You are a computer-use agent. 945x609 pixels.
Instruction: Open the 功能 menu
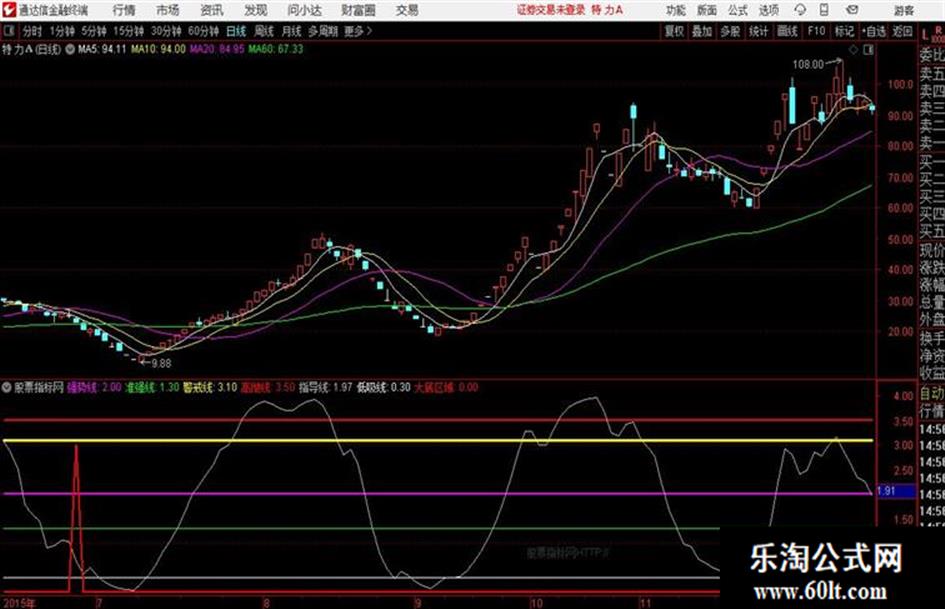tap(676, 10)
